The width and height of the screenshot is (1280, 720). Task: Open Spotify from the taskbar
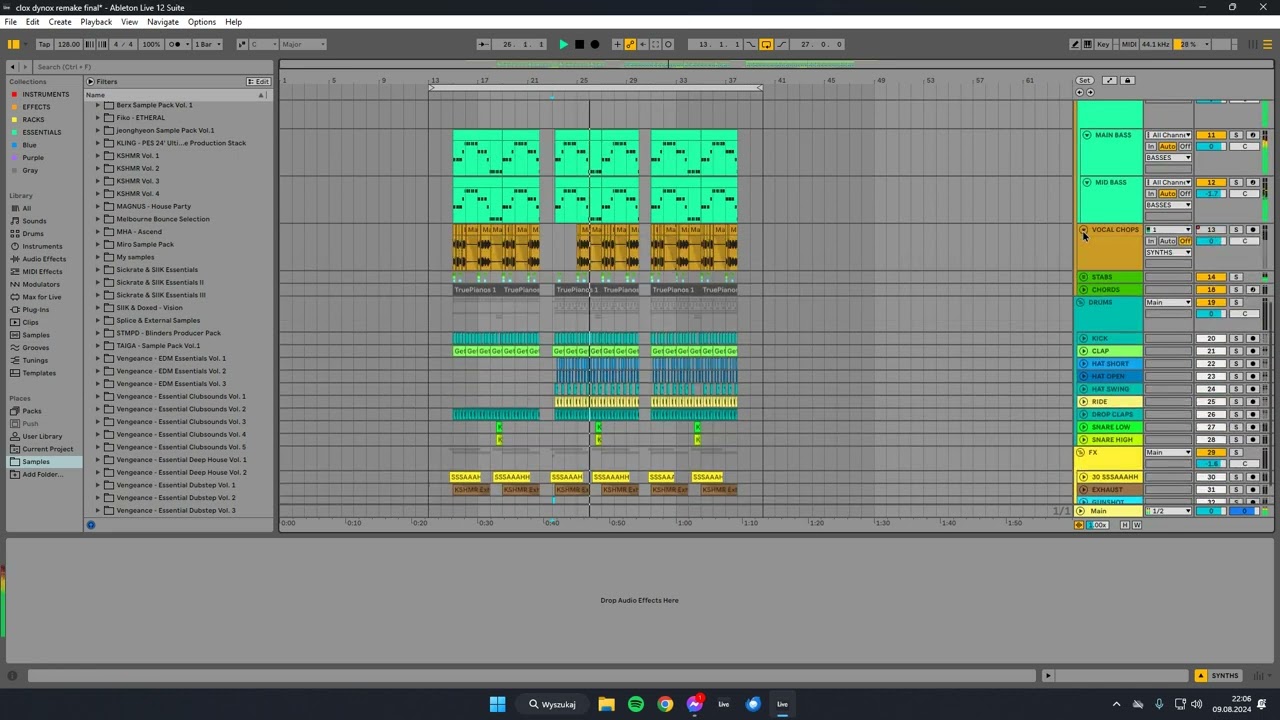[635, 704]
